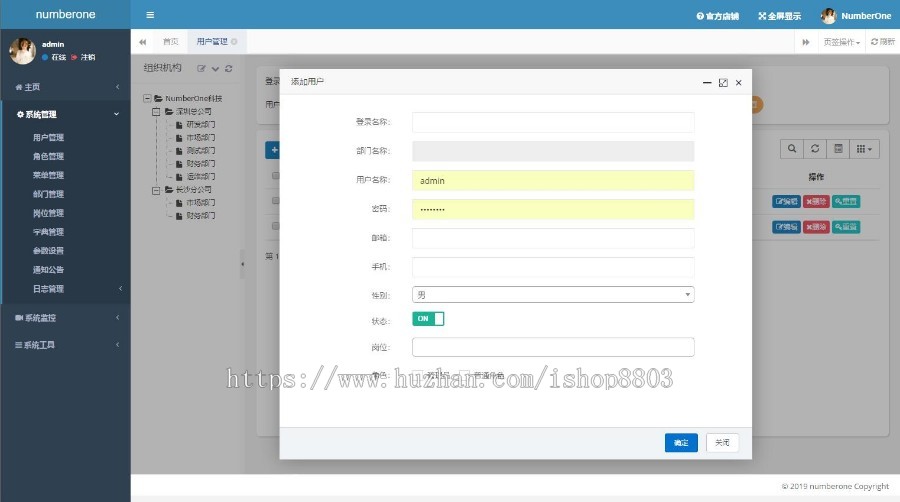Toggle the 状态 ON switch
The image size is (900, 502).
428,319
